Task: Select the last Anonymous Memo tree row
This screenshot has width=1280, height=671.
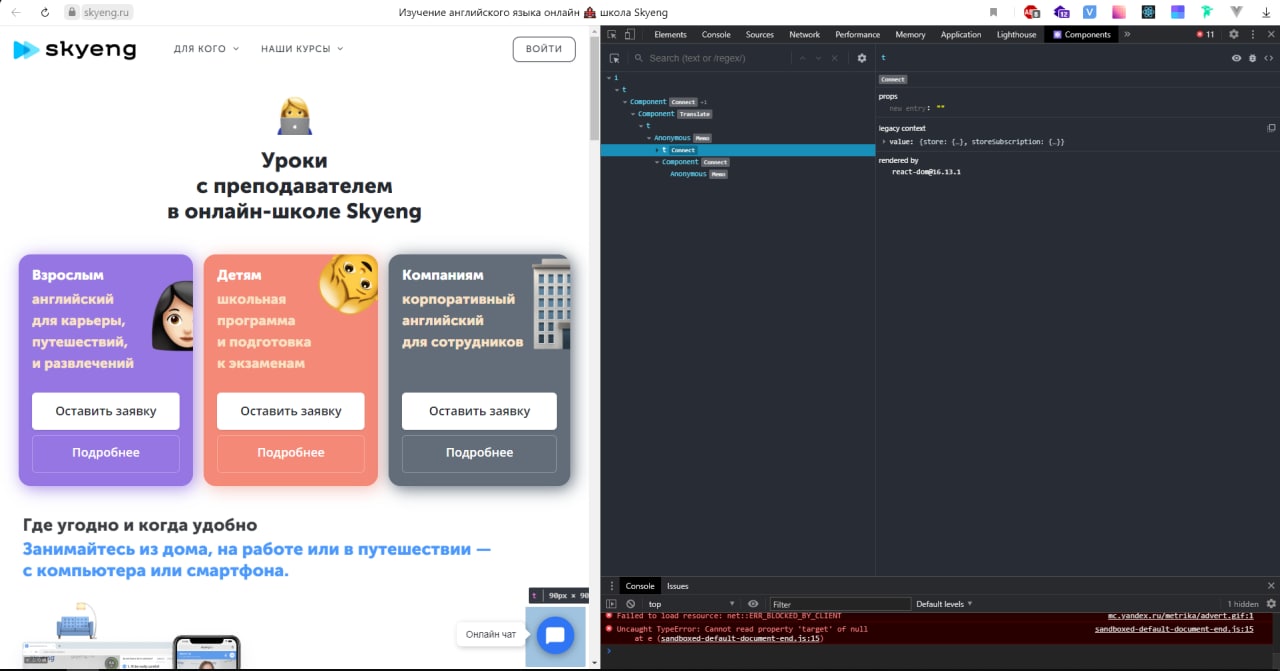Action: [x=738, y=174]
